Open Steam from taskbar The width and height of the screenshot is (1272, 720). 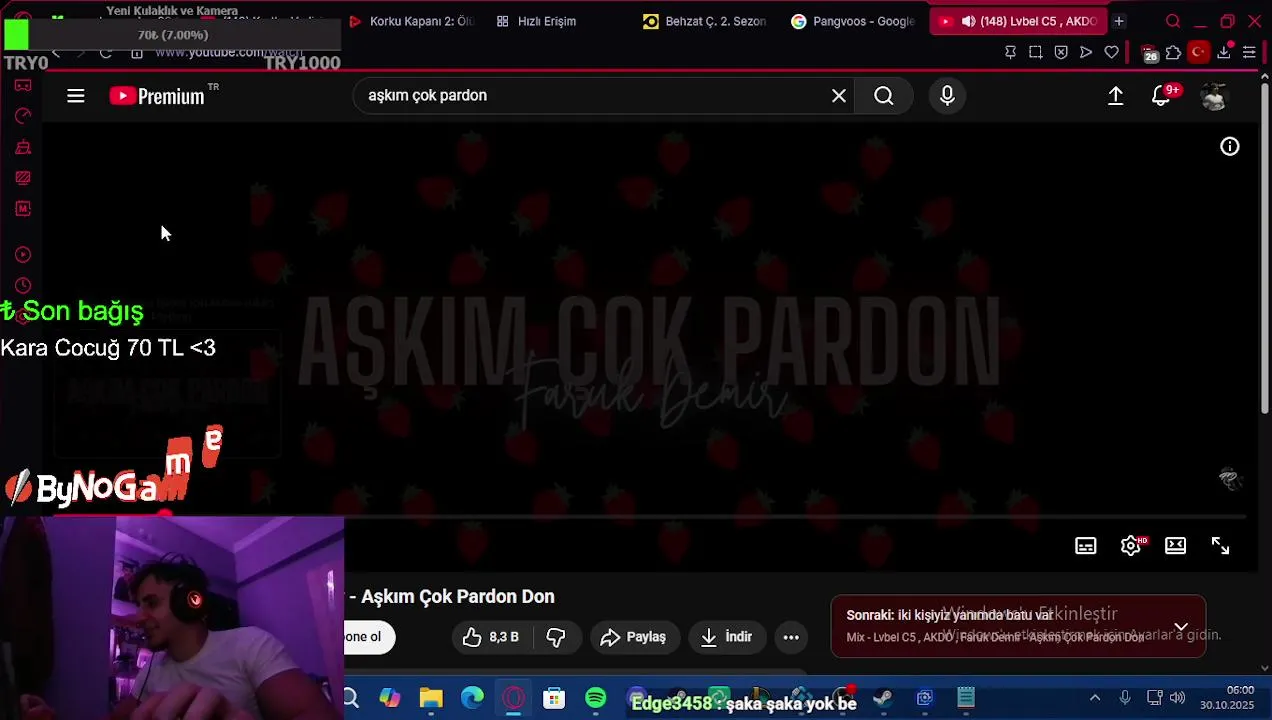(883, 698)
